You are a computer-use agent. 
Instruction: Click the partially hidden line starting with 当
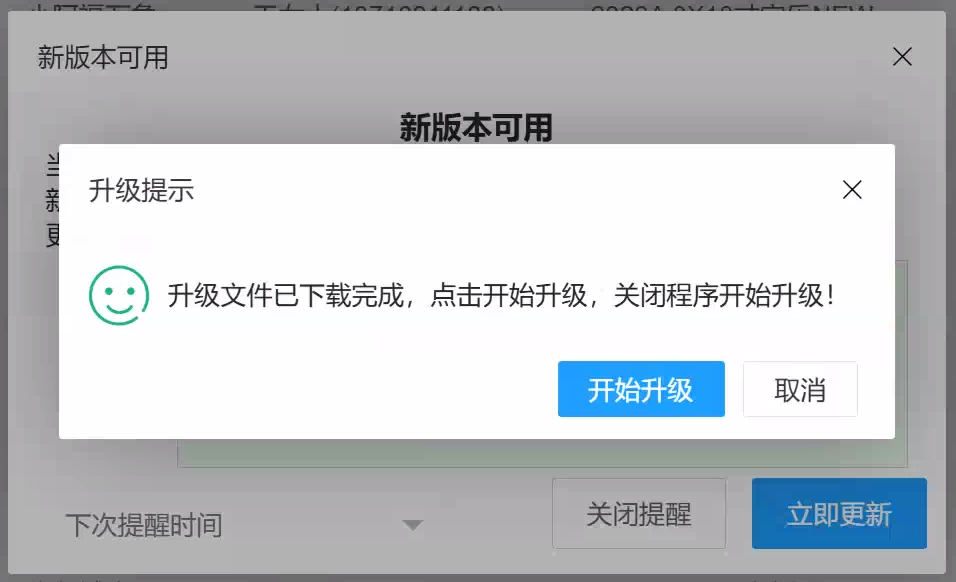pos(52,165)
